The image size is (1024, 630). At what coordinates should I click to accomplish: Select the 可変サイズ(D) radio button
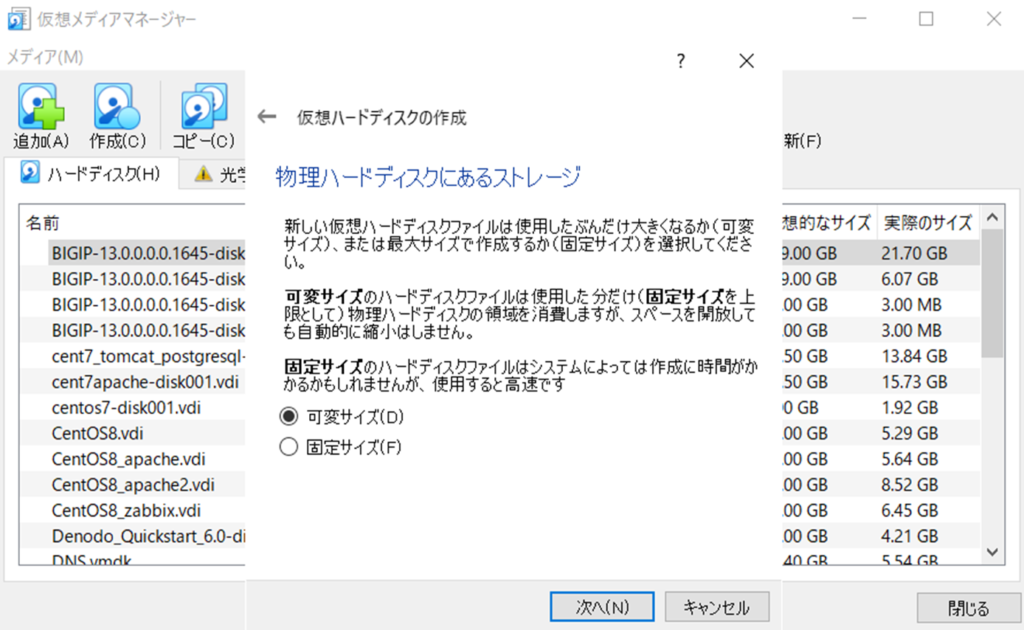click(x=289, y=416)
